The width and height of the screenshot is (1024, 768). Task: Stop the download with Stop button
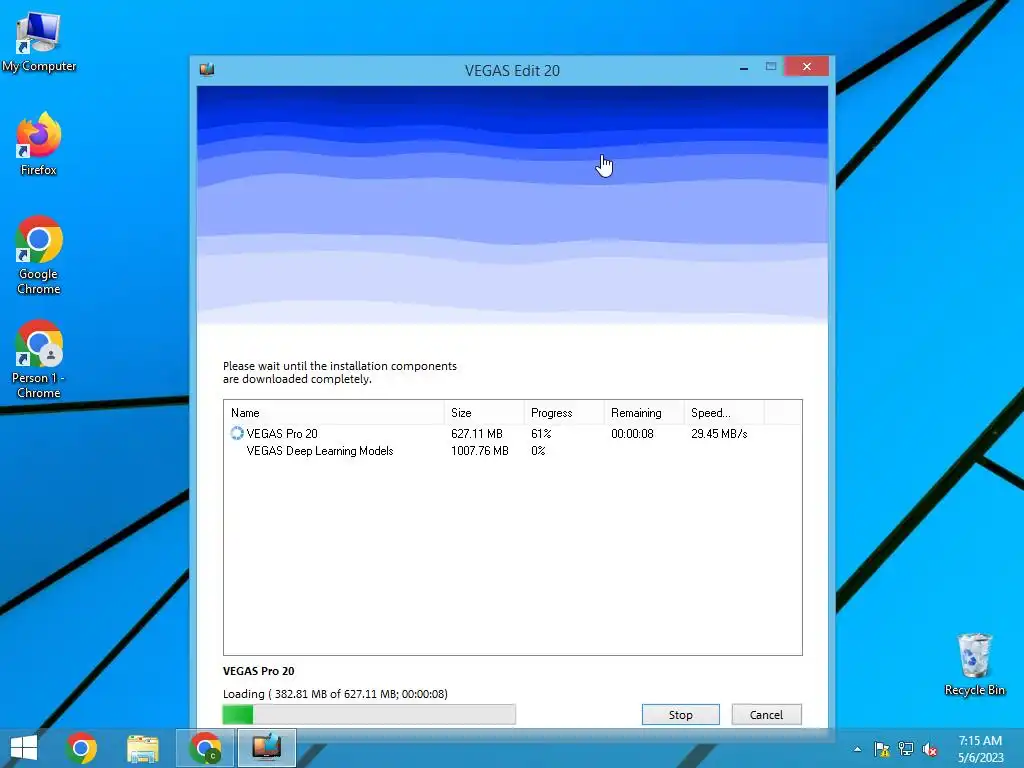(680, 714)
